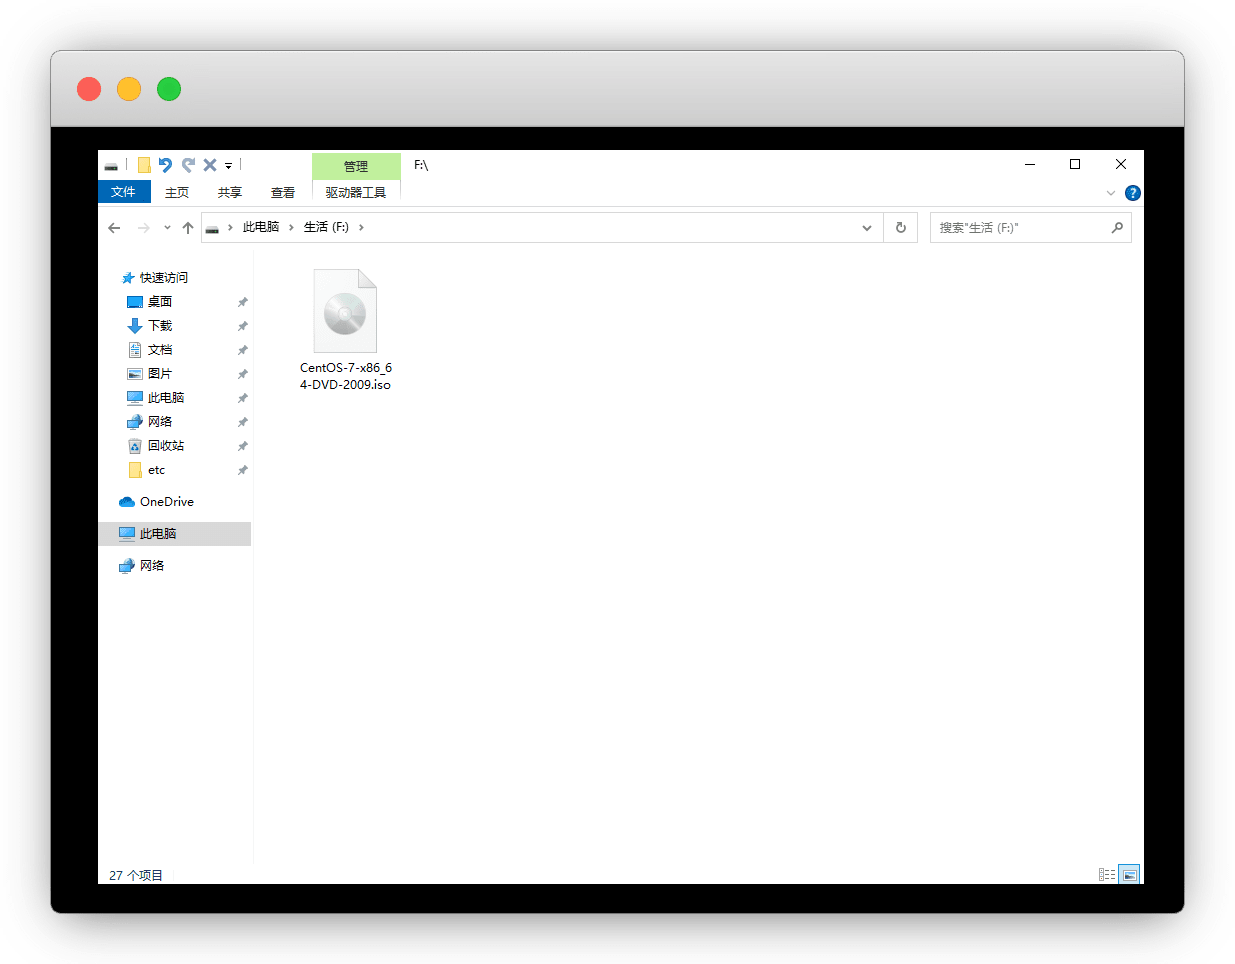This screenshot has width=1235, height=964.
Task: Switch to large icons view in status bar
Action: point(1129,875)
